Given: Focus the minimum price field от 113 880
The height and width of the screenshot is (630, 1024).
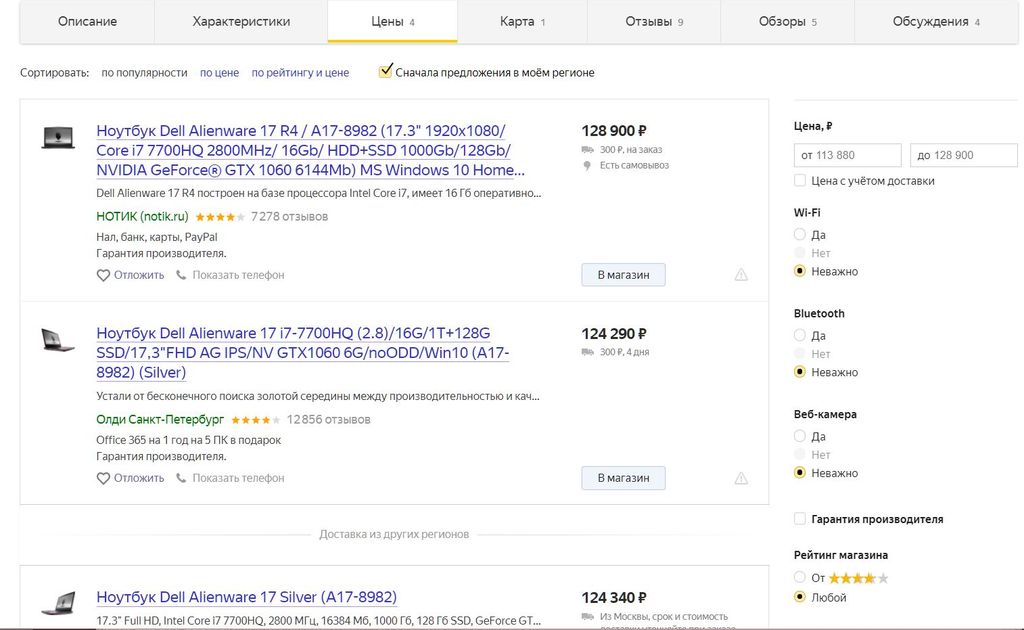Looking at the screenshot, I should point(848,155).
